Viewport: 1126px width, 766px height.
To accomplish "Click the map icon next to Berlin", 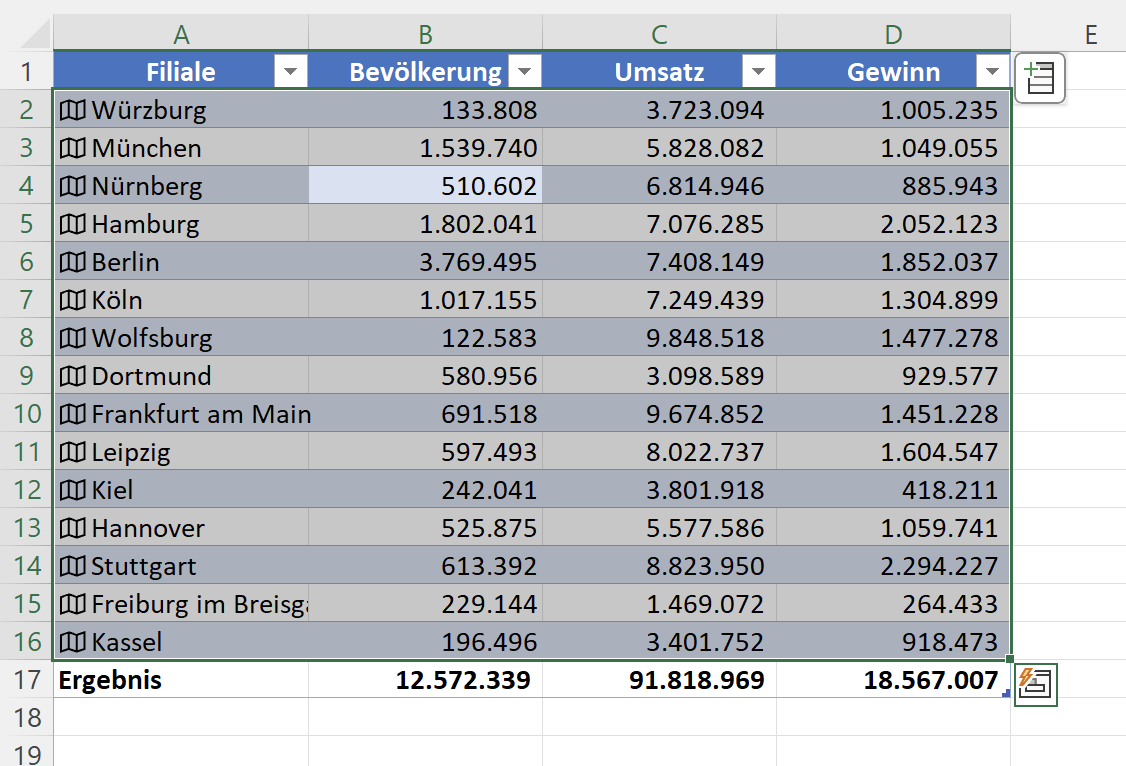I will coord(73,262).
